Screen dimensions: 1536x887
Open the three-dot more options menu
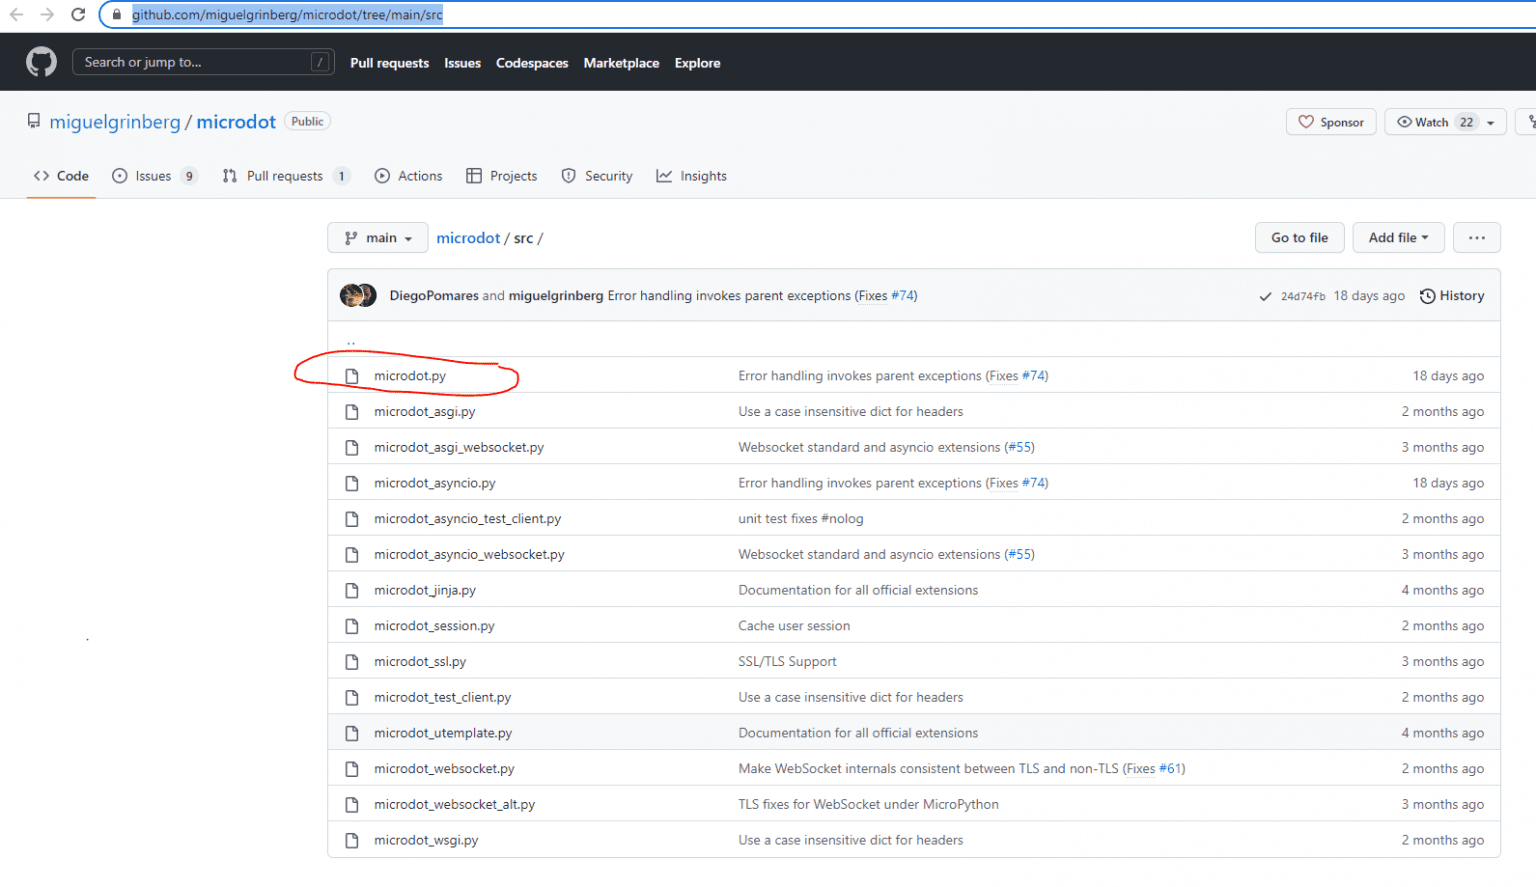click(x=1476, y=238)
